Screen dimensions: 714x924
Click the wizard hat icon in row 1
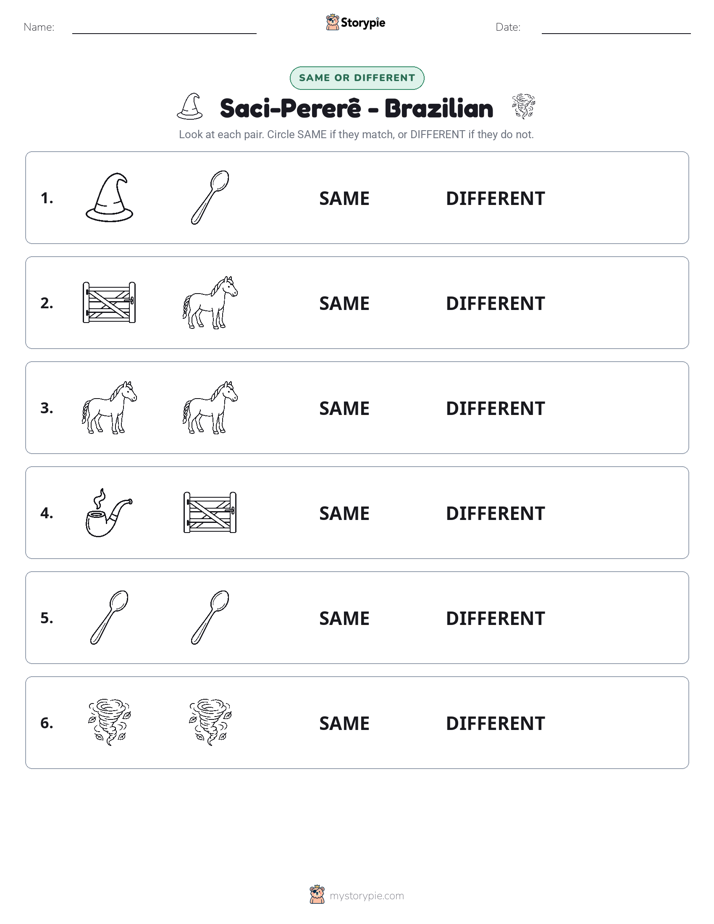(110, 197)
